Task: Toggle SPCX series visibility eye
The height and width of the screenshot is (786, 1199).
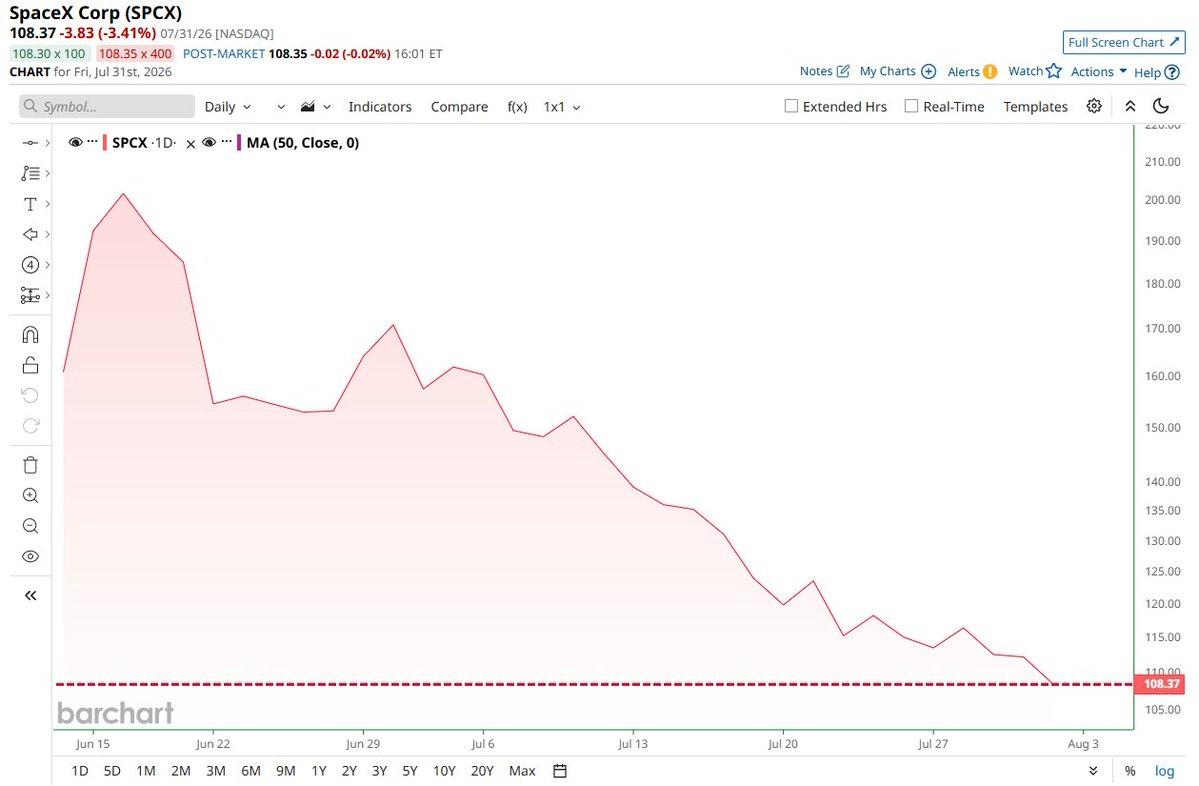Action: (x=75, y=142)
